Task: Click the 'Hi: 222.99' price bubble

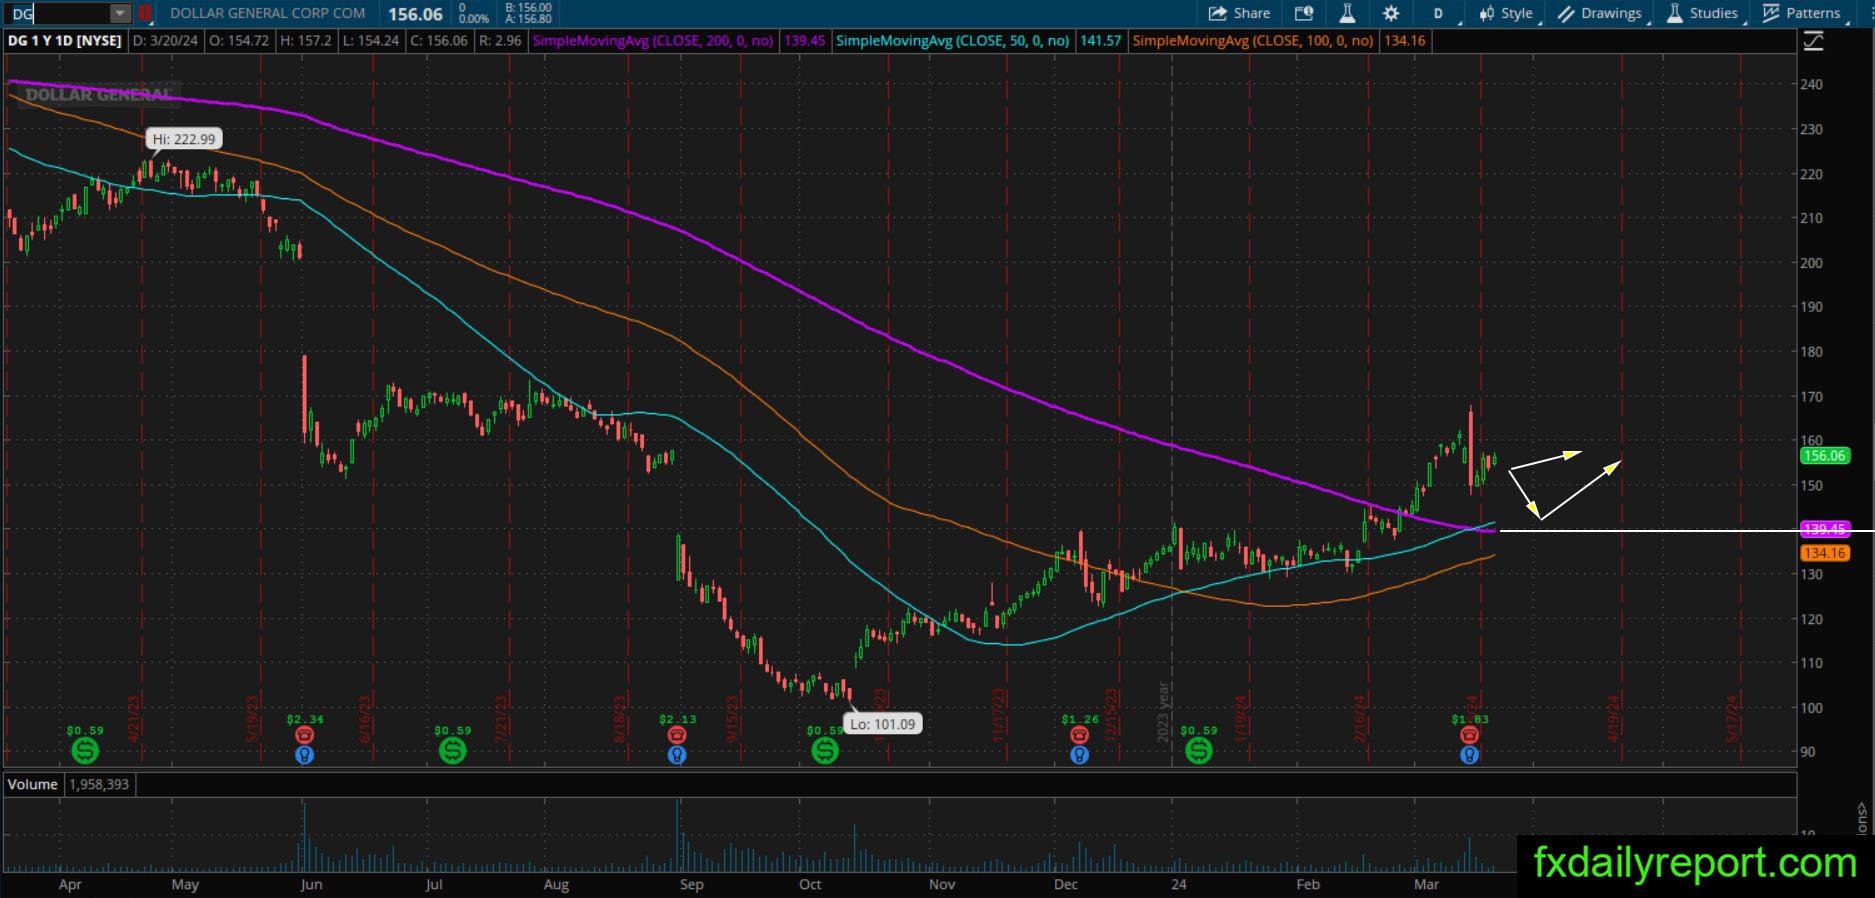Action: (x=184, y=139)
